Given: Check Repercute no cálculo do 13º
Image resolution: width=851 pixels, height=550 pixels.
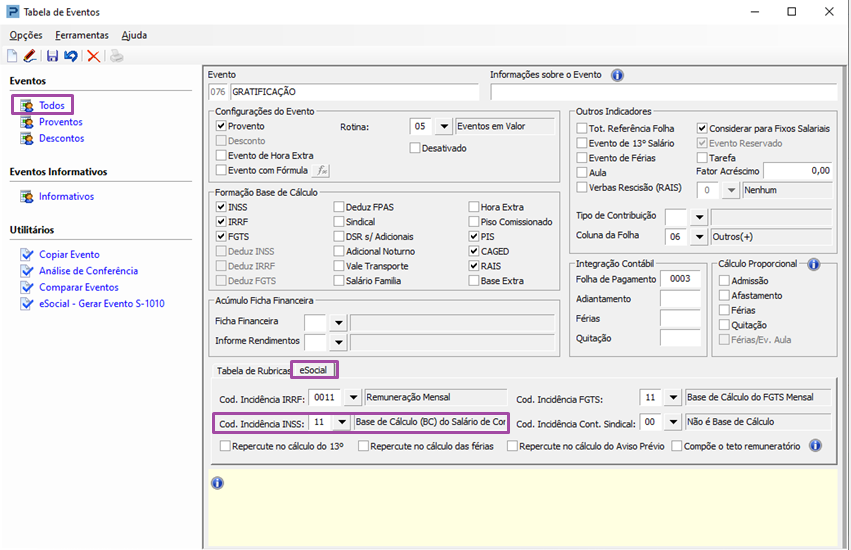Looking at the screenshot, I should coord(225,446).
